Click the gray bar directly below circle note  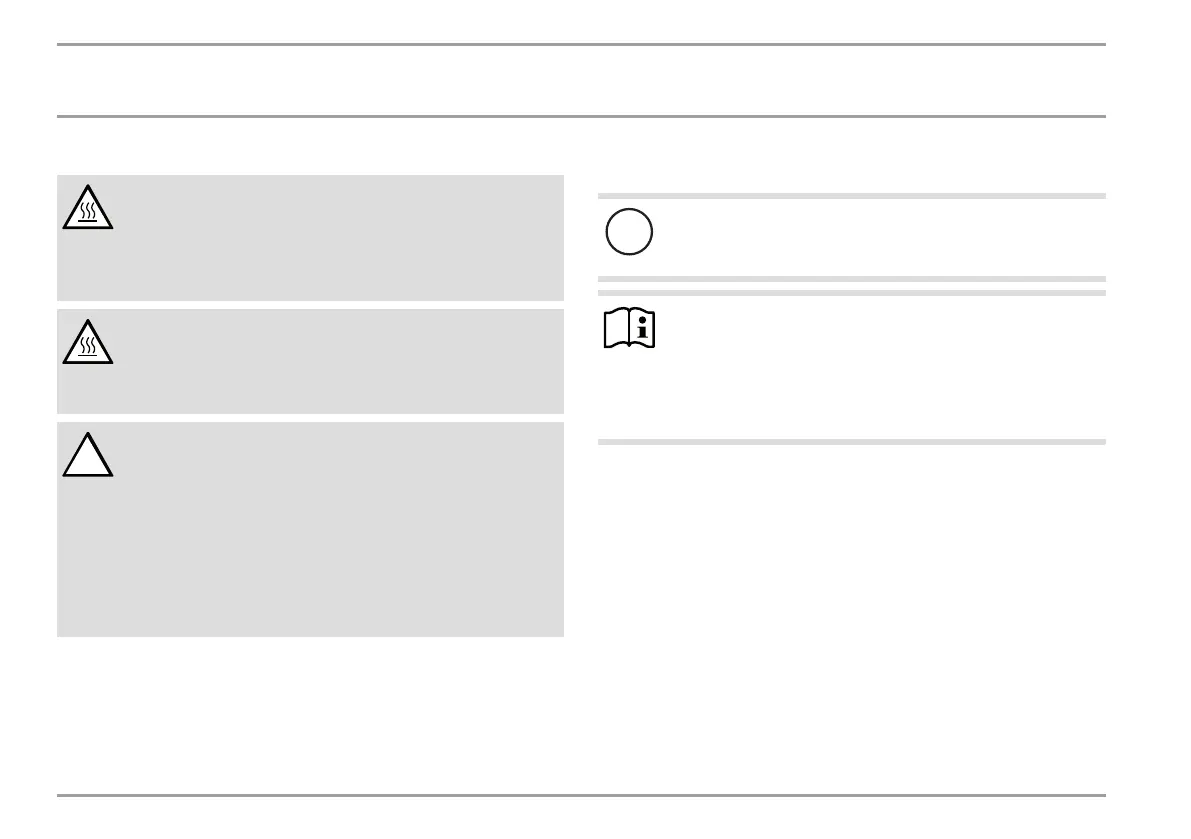pyautogui.click(x=851, y=279)
